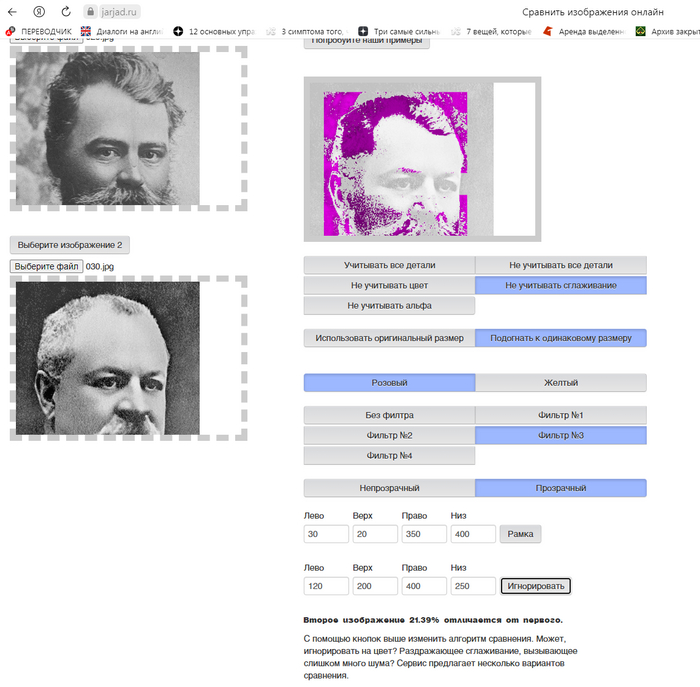Choose 'Желтый' highlight color
The height and width of the screenshot is (687, 700).
pos(561,383)
